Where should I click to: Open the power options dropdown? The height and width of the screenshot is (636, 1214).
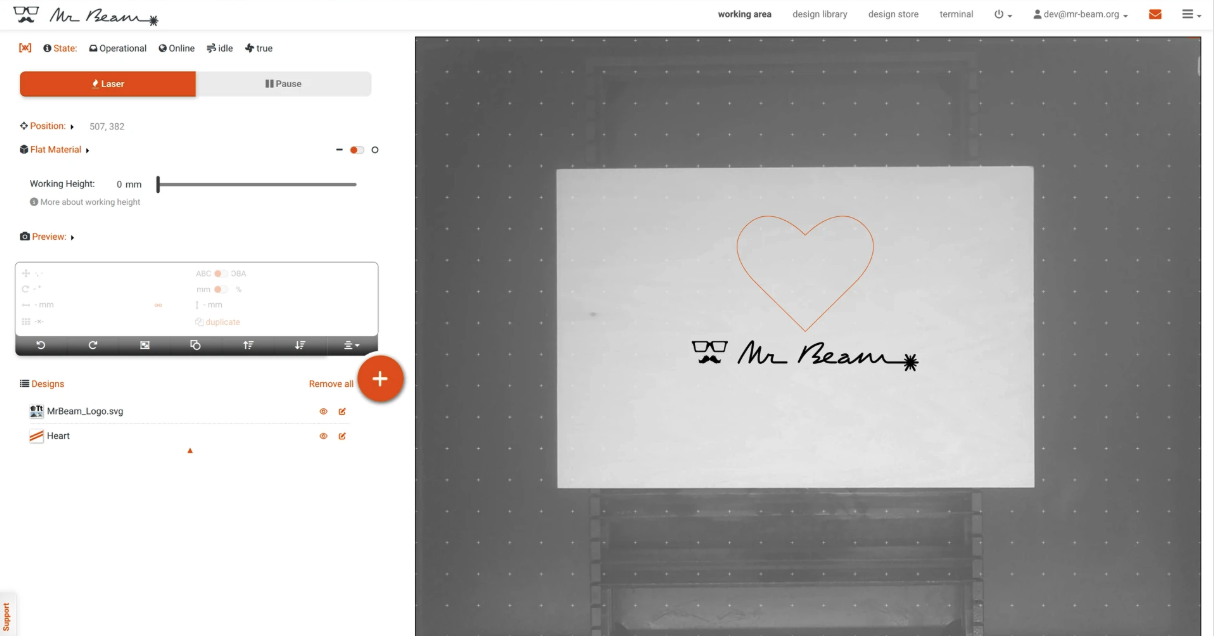(x=1003, y=15)
